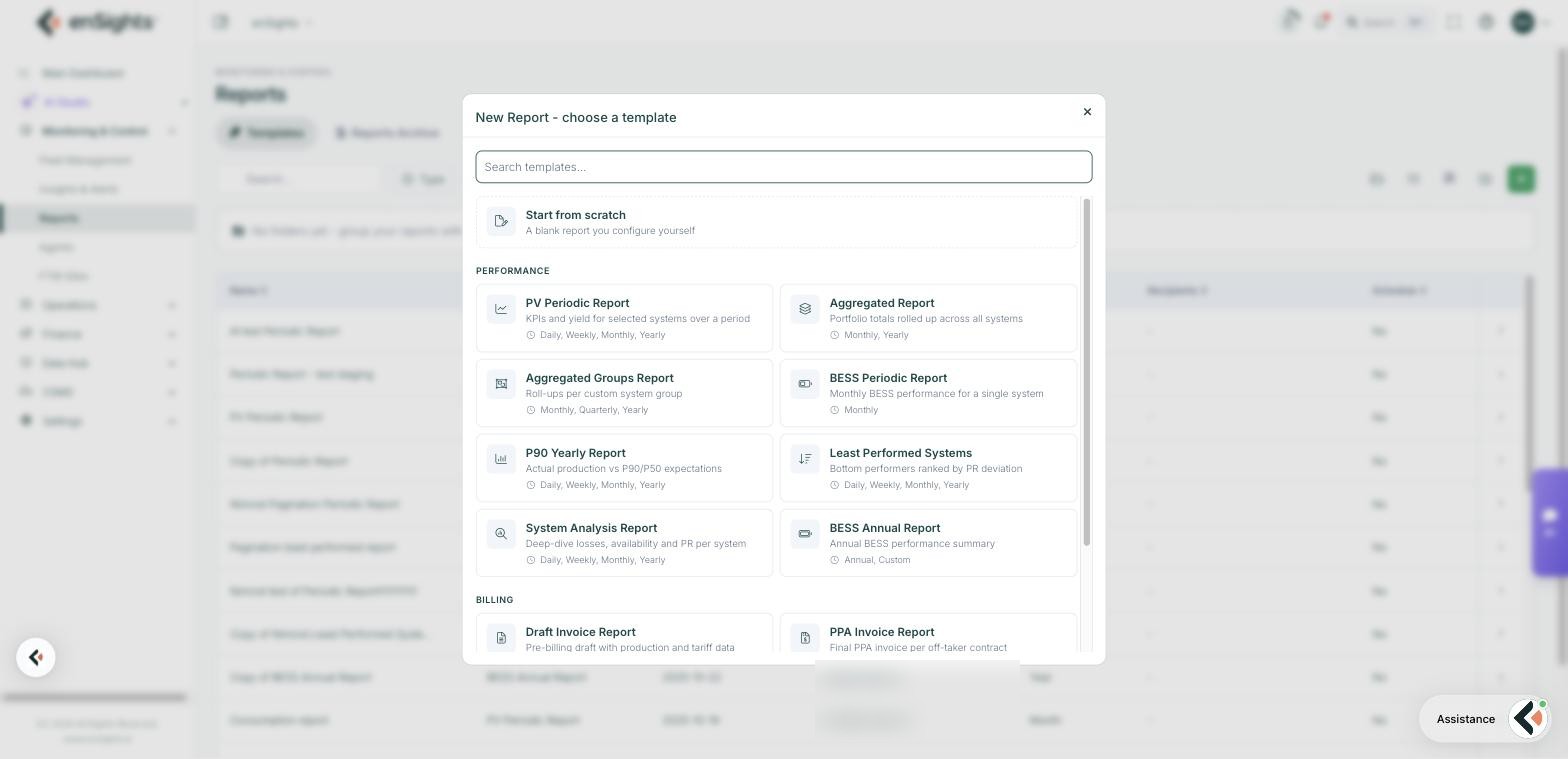Focus the Search templates field

(x=784, y=167)
